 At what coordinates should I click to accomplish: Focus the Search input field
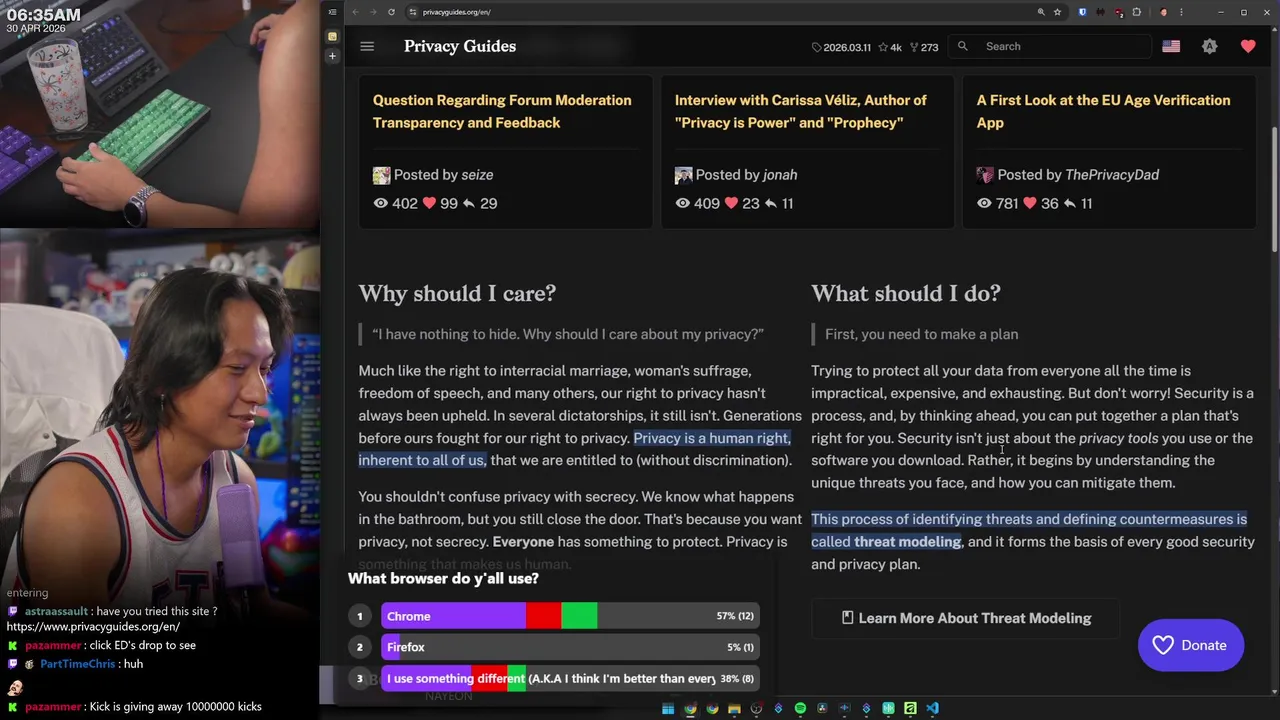coord(1050,46)
